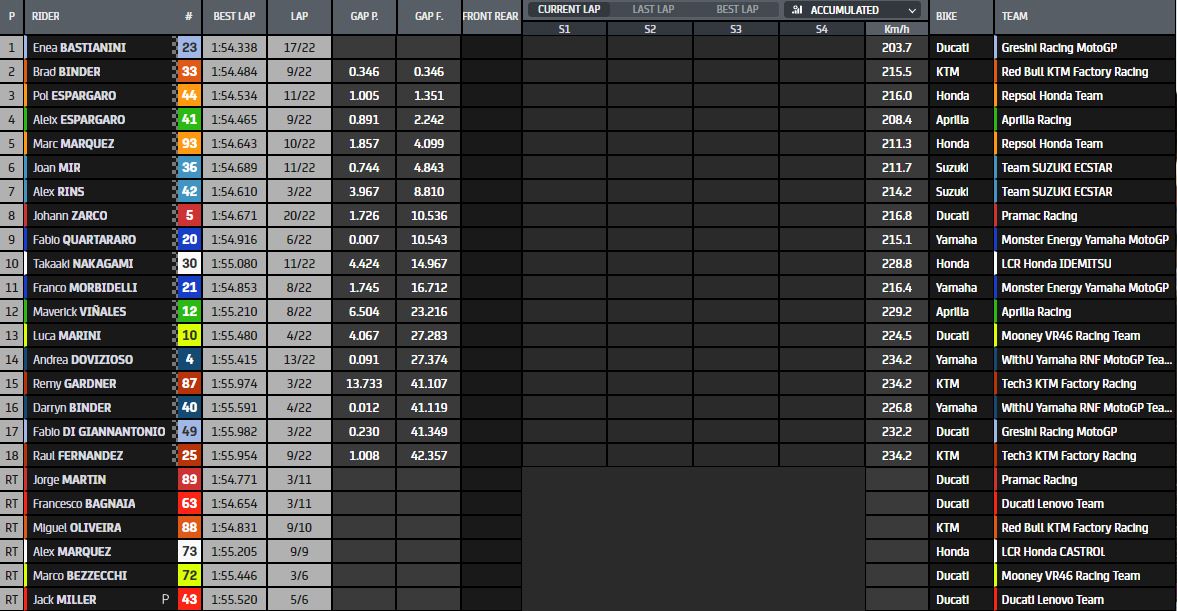Click the S4 sector column header

pyautogui.click(x=822, y=29)
